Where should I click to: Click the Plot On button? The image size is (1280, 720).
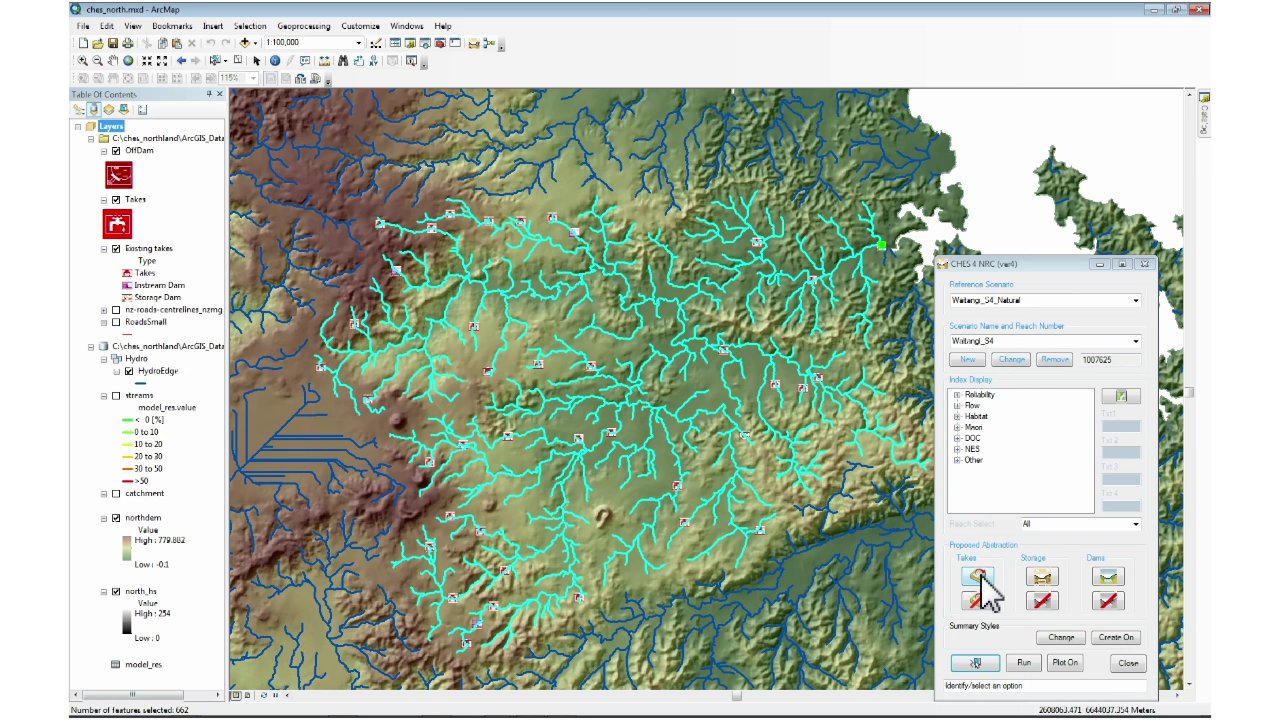coord(1065,663)
